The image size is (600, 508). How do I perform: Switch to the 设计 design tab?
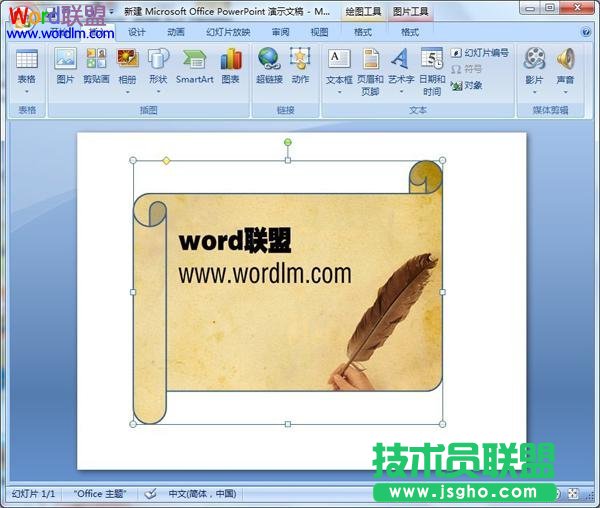pos(137,32)
